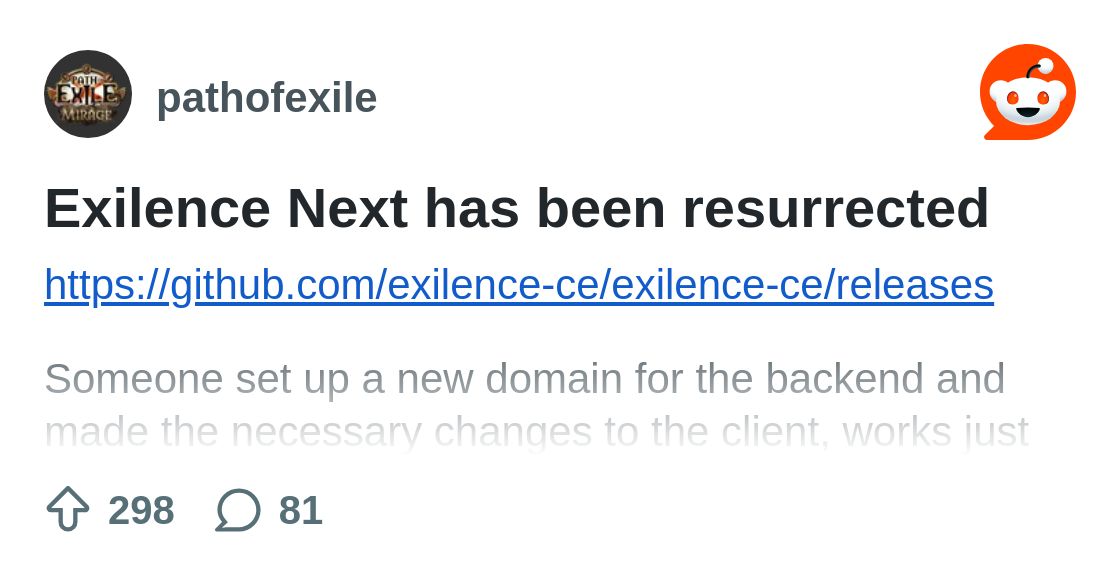Screen dimensions: 1120x584
Task: Click the 'releases' end of the URL
Action: pos(914,285)
